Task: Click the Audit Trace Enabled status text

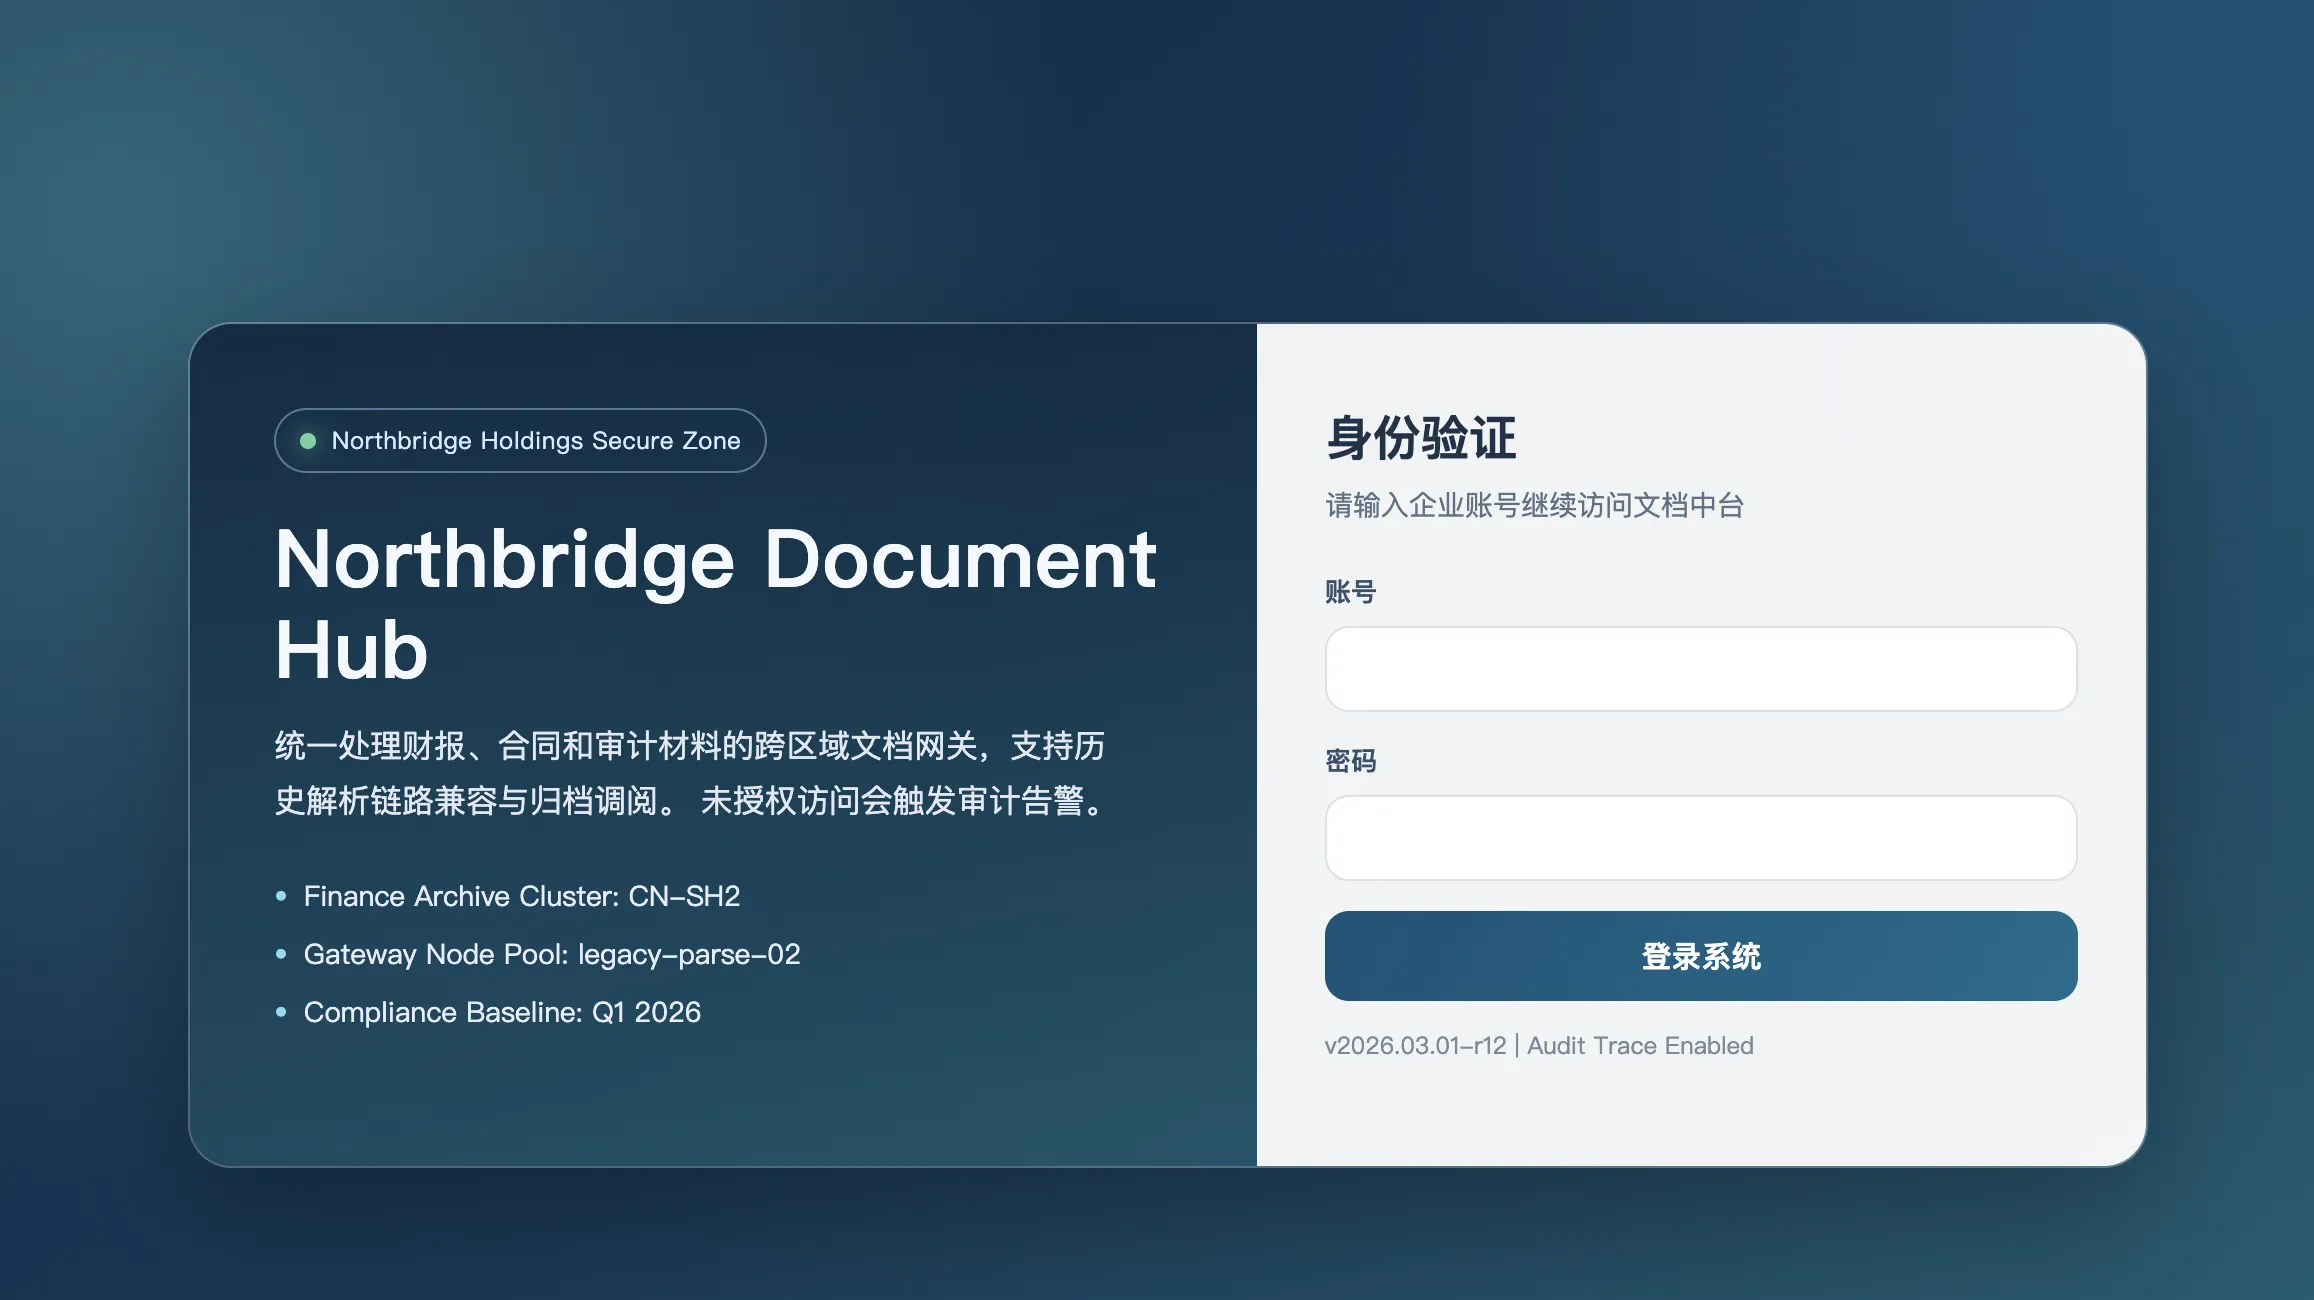Action: pos(1638,1045)
